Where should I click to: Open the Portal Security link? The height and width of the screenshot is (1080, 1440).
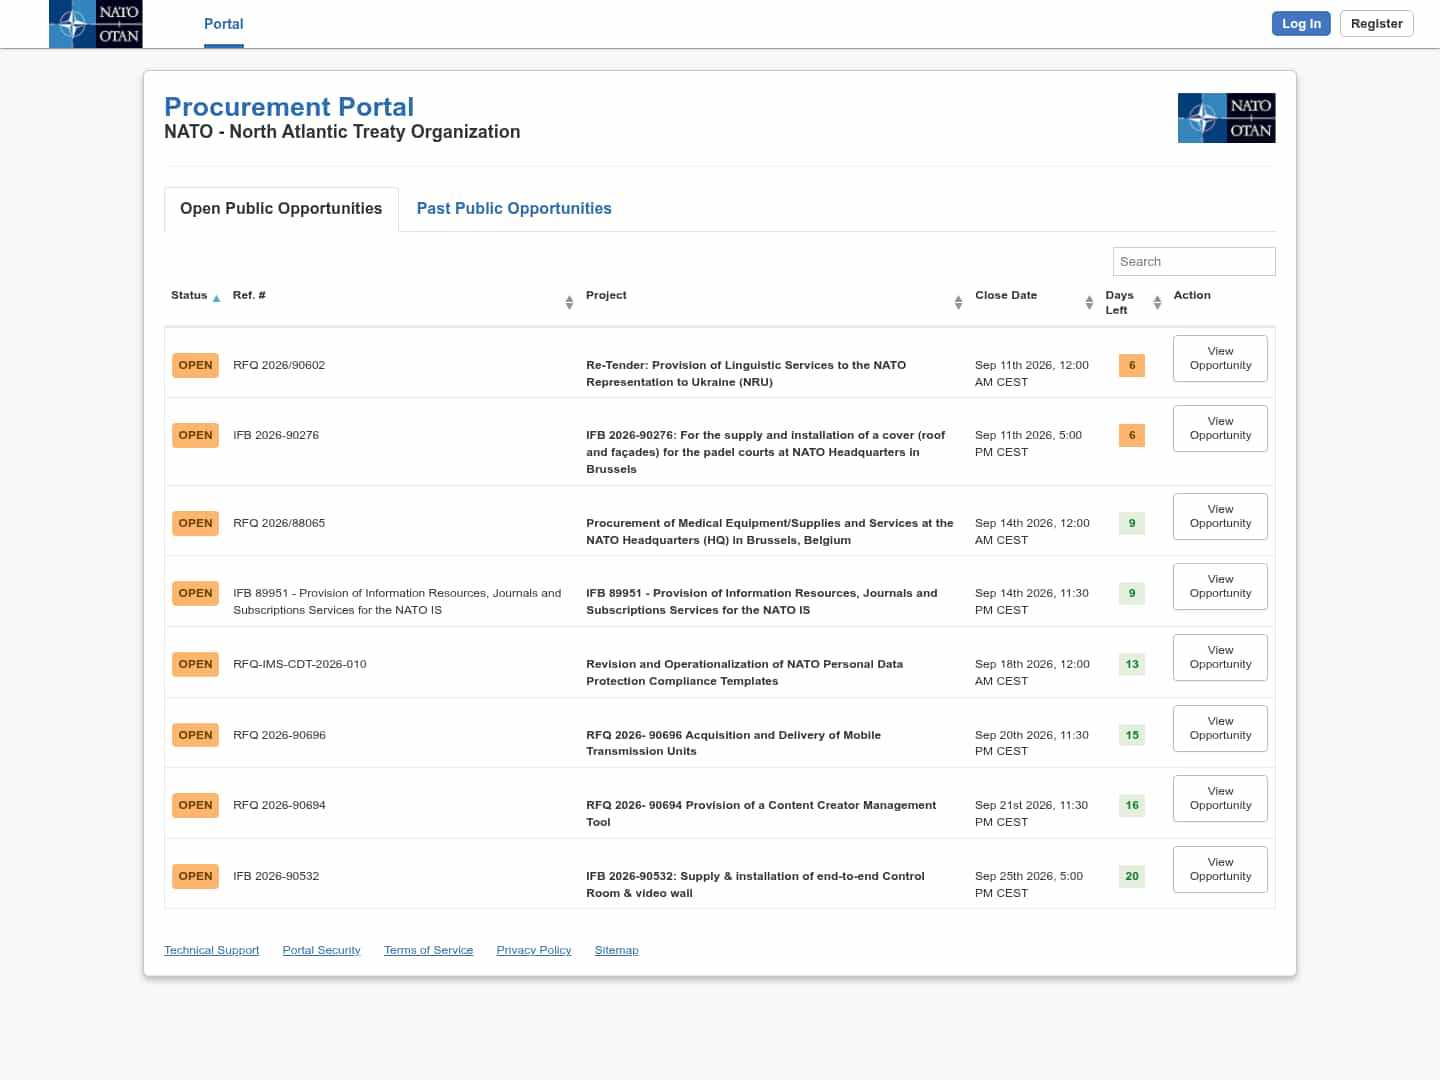[321, 950]
